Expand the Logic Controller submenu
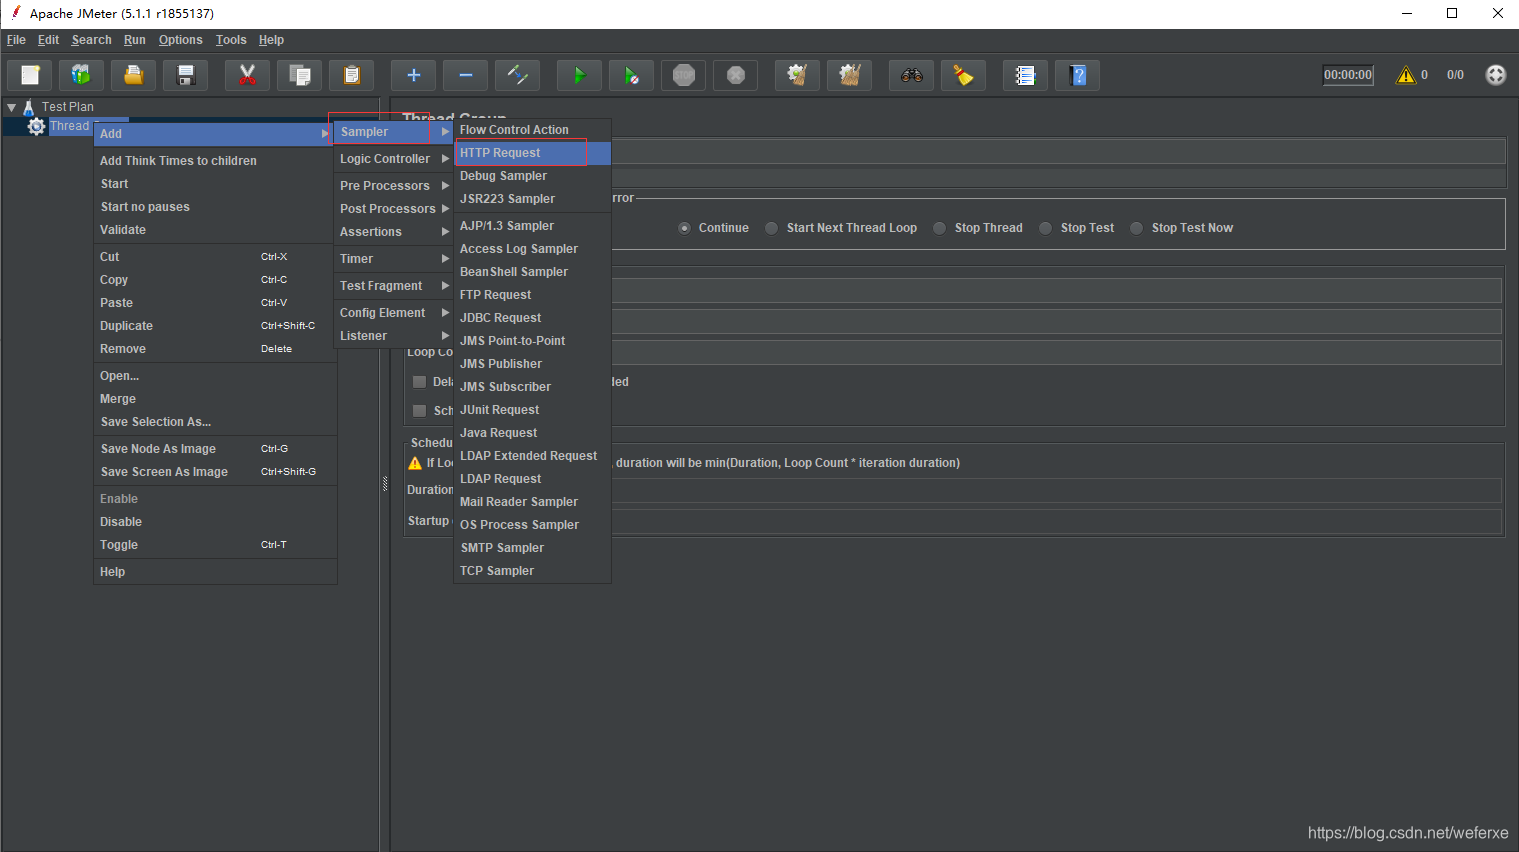Image resolution: width=1519 pixels, height=852 pixels. (394, 159)
